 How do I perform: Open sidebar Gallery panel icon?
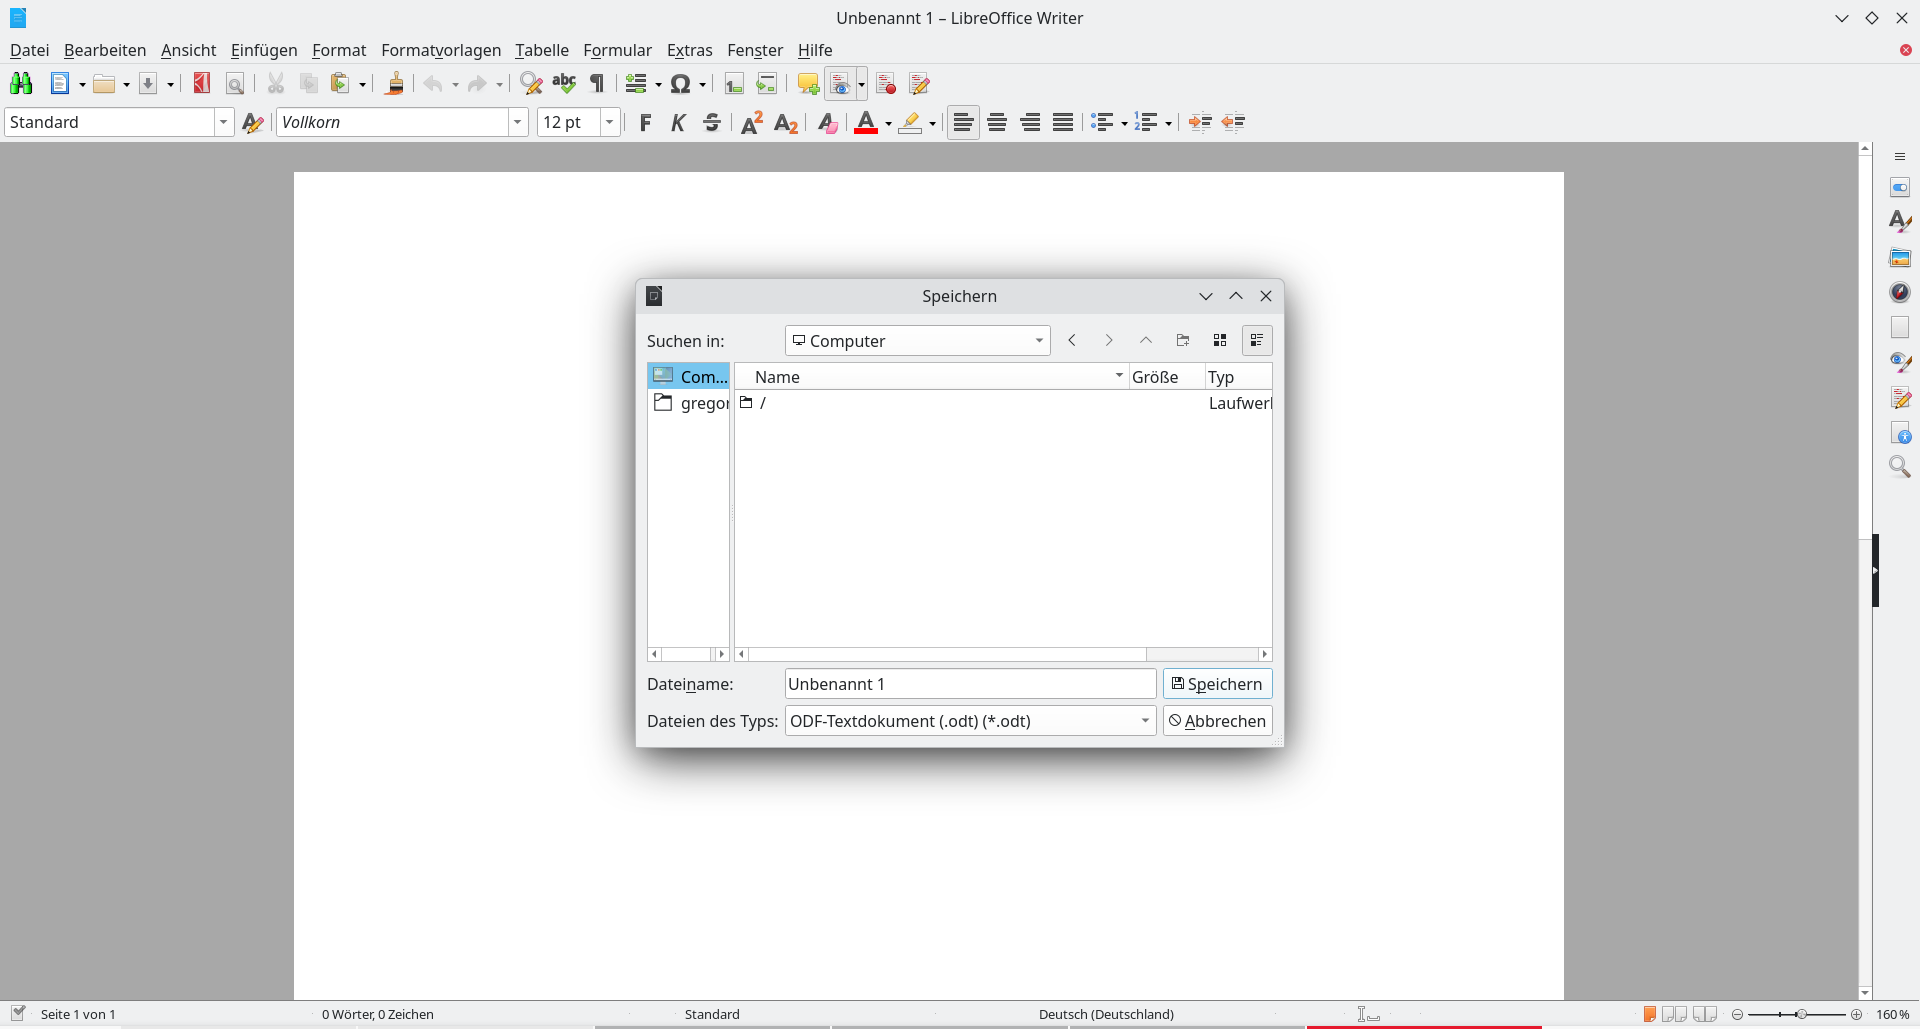pos(1900,258)
